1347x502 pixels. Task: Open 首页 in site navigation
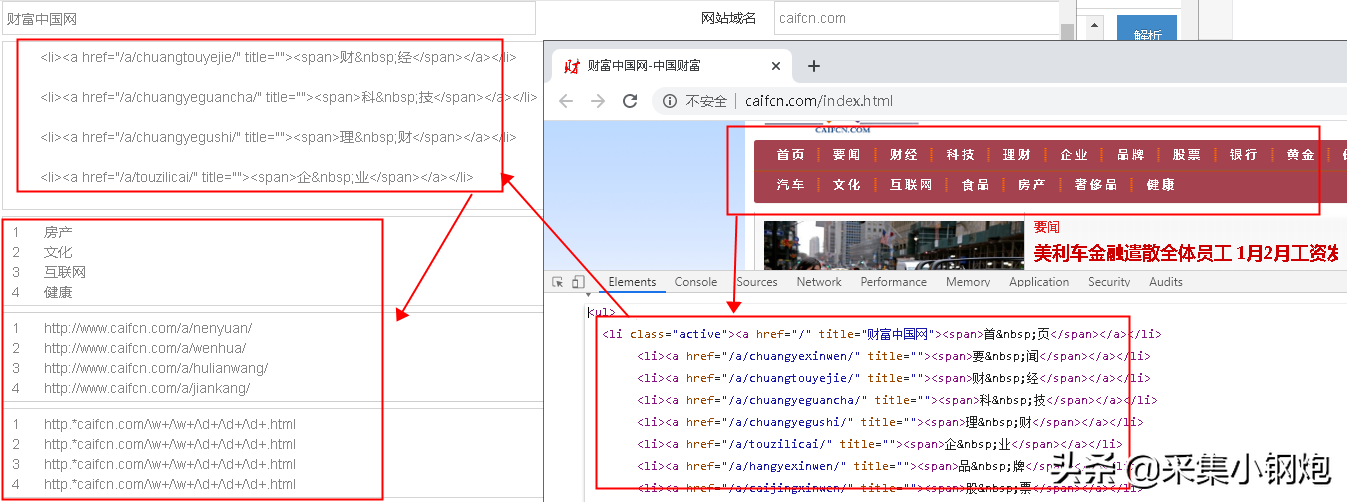tap(790, 155)
